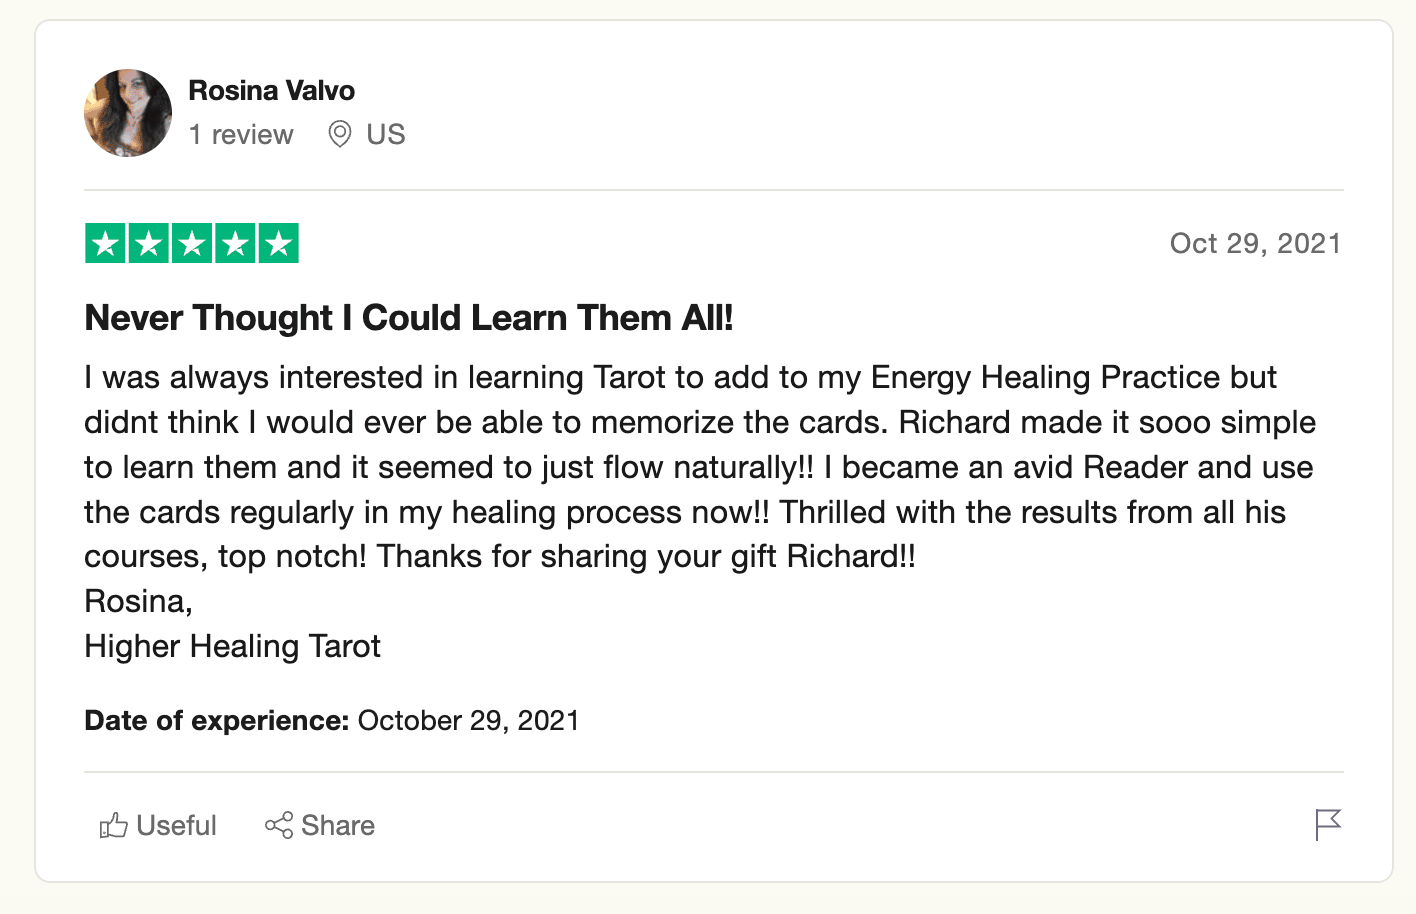Open Rosina Valvo's reviewer name link
Image resolution: width=1416 pixels, height=914 pixels.
[272, 91]
